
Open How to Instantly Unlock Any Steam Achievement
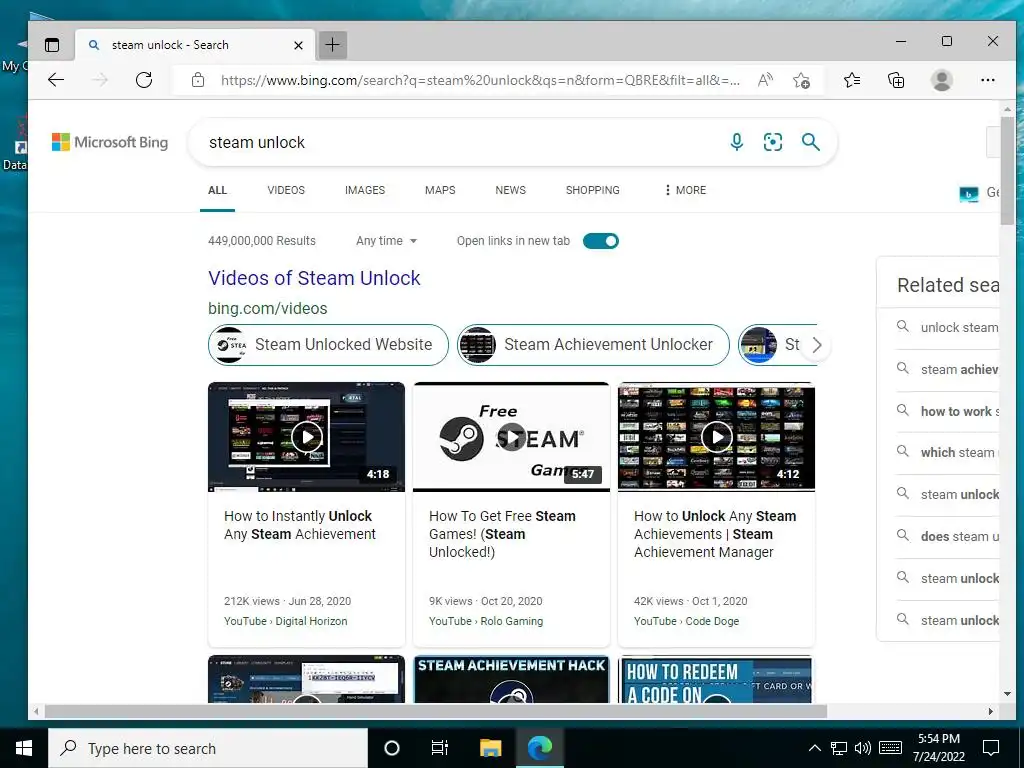coord(300,525)
